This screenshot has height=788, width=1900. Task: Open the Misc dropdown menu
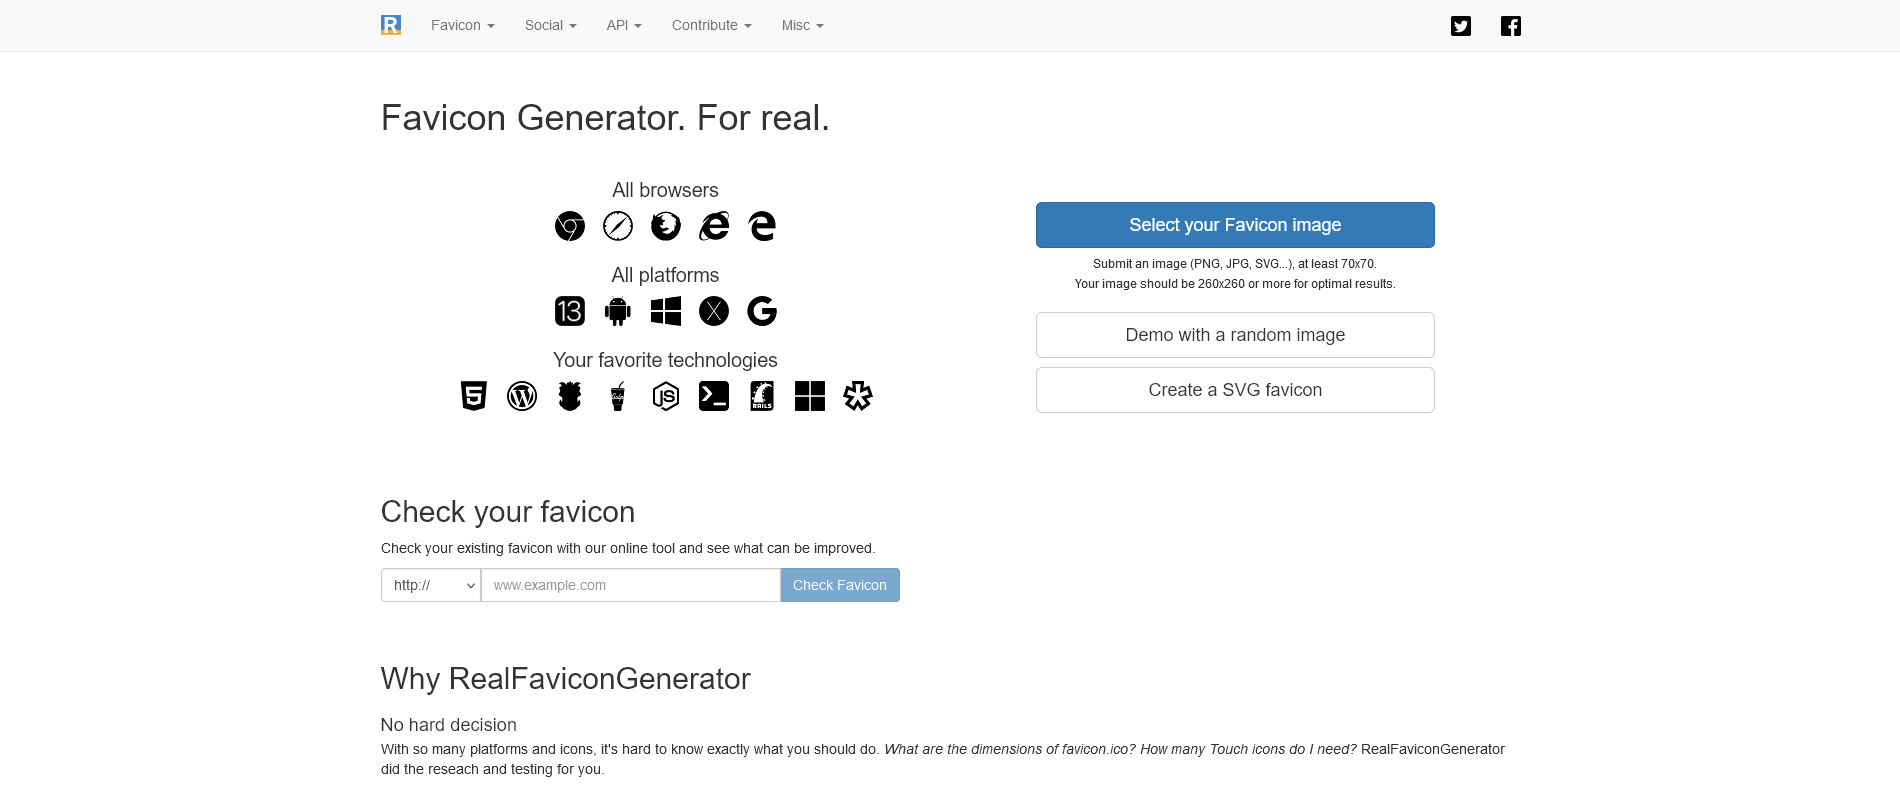pyautogui.click(x=803, y=25)
